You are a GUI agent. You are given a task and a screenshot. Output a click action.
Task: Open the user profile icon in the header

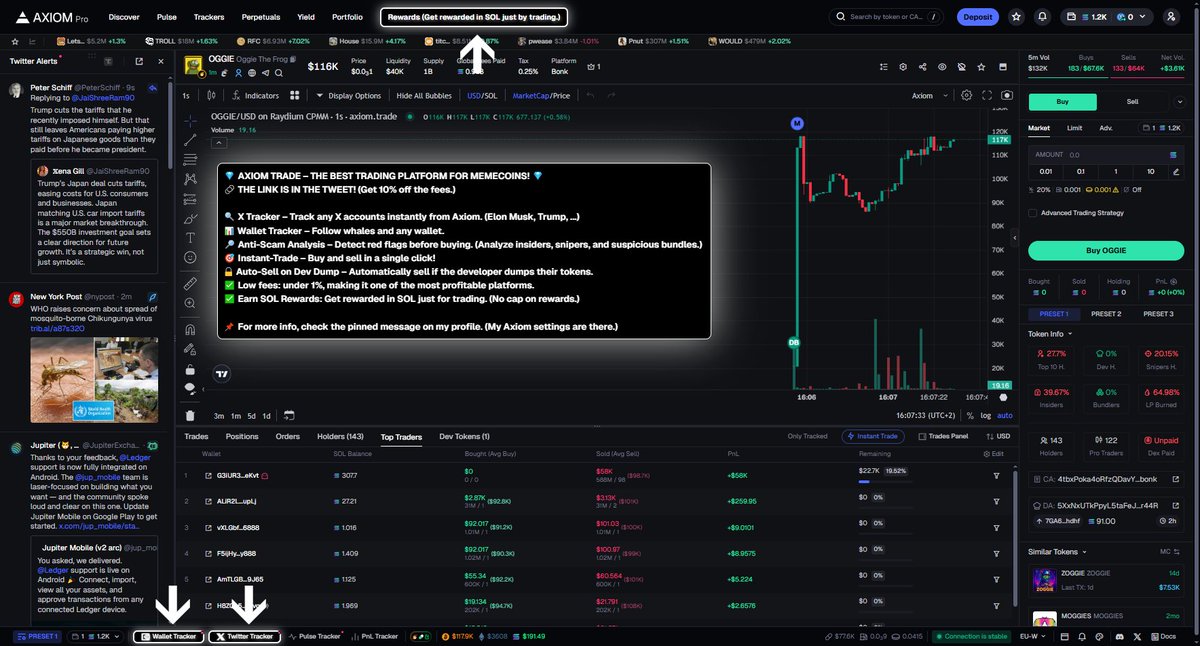(x=1171, y=17)
